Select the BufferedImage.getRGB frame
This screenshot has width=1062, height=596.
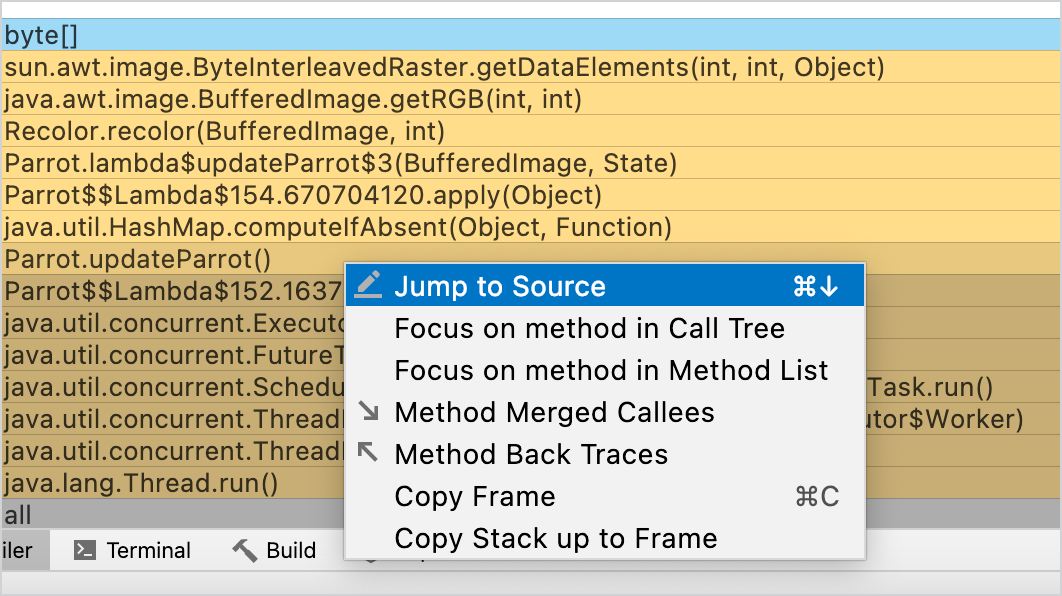[531, 99]
